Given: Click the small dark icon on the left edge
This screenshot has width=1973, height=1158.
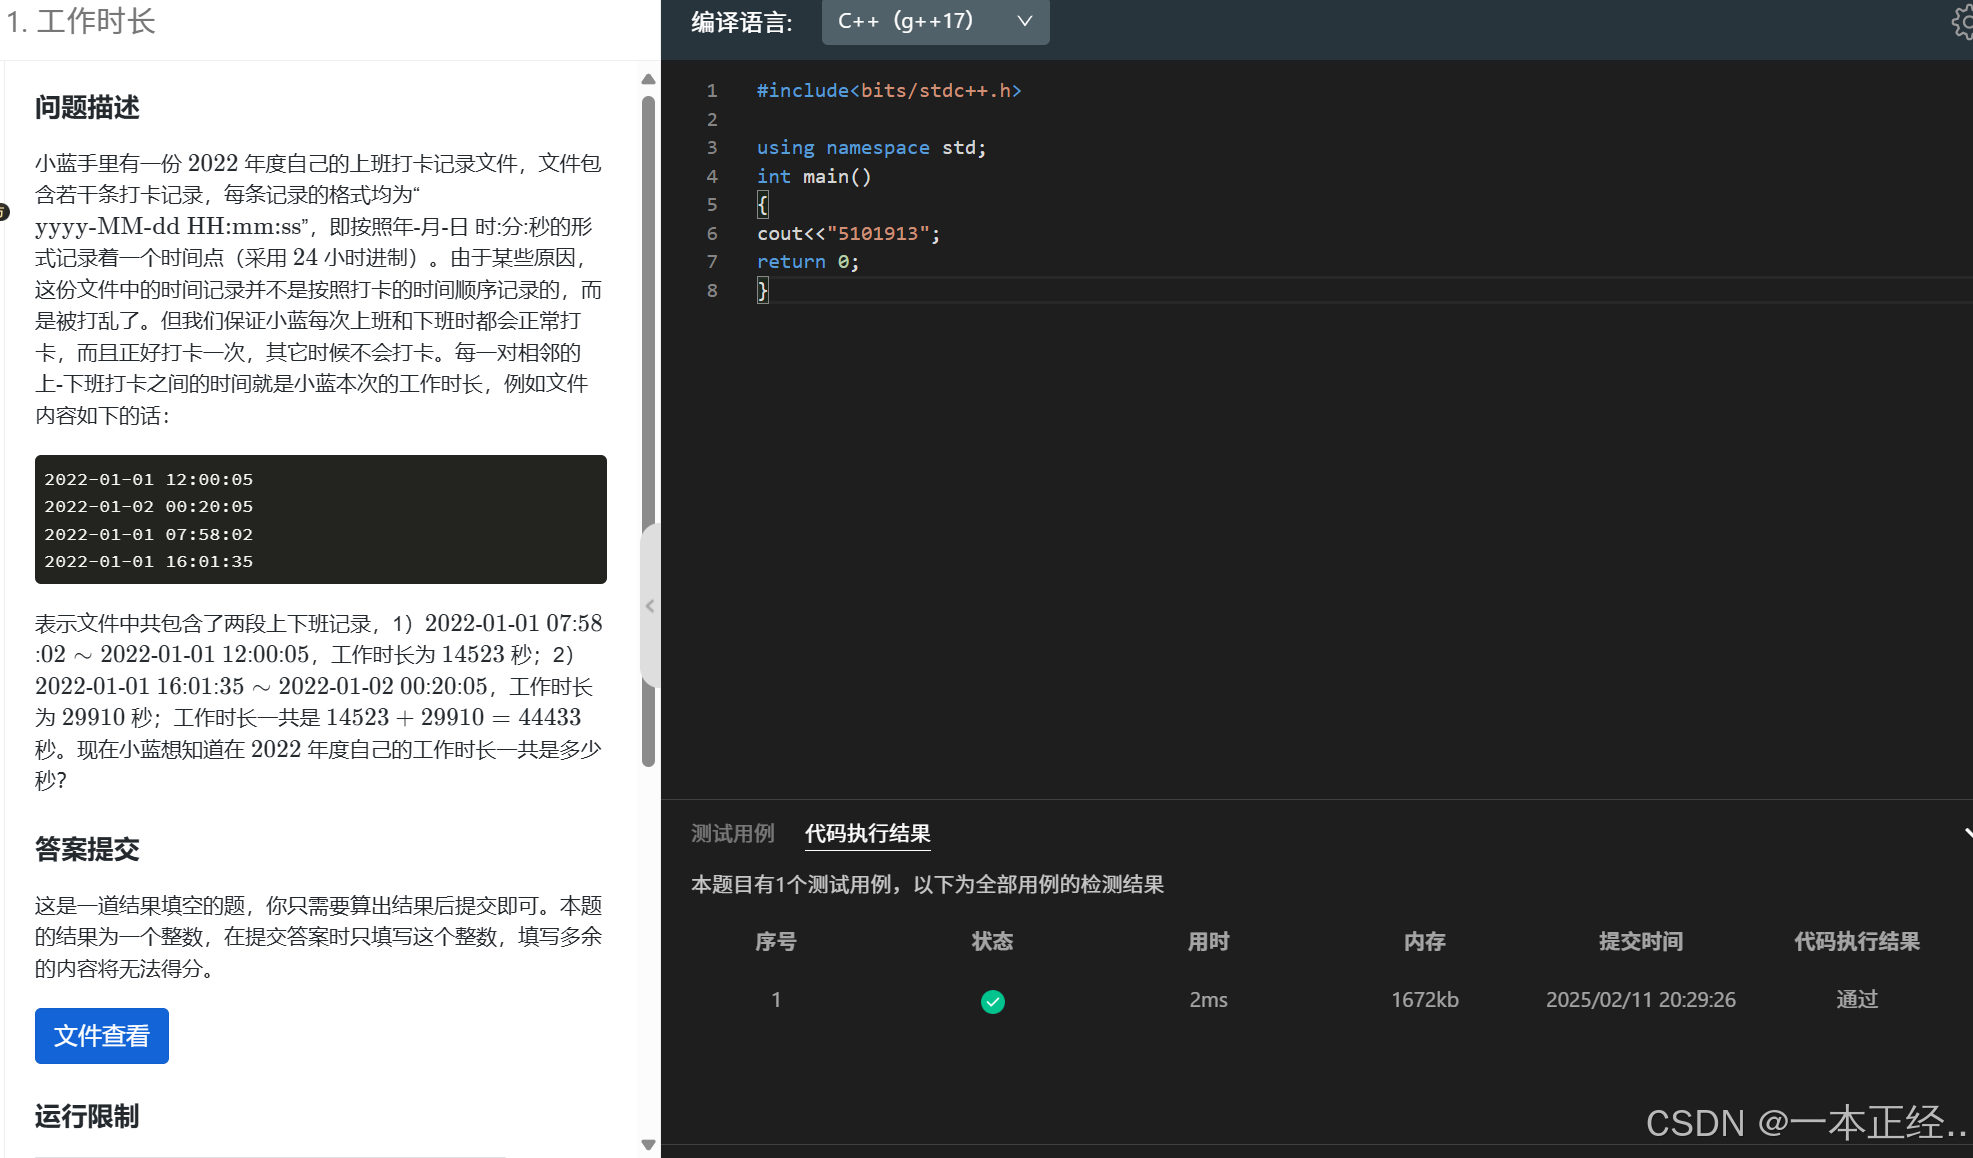Looking at the screenshot, I should tap(4, 212).
